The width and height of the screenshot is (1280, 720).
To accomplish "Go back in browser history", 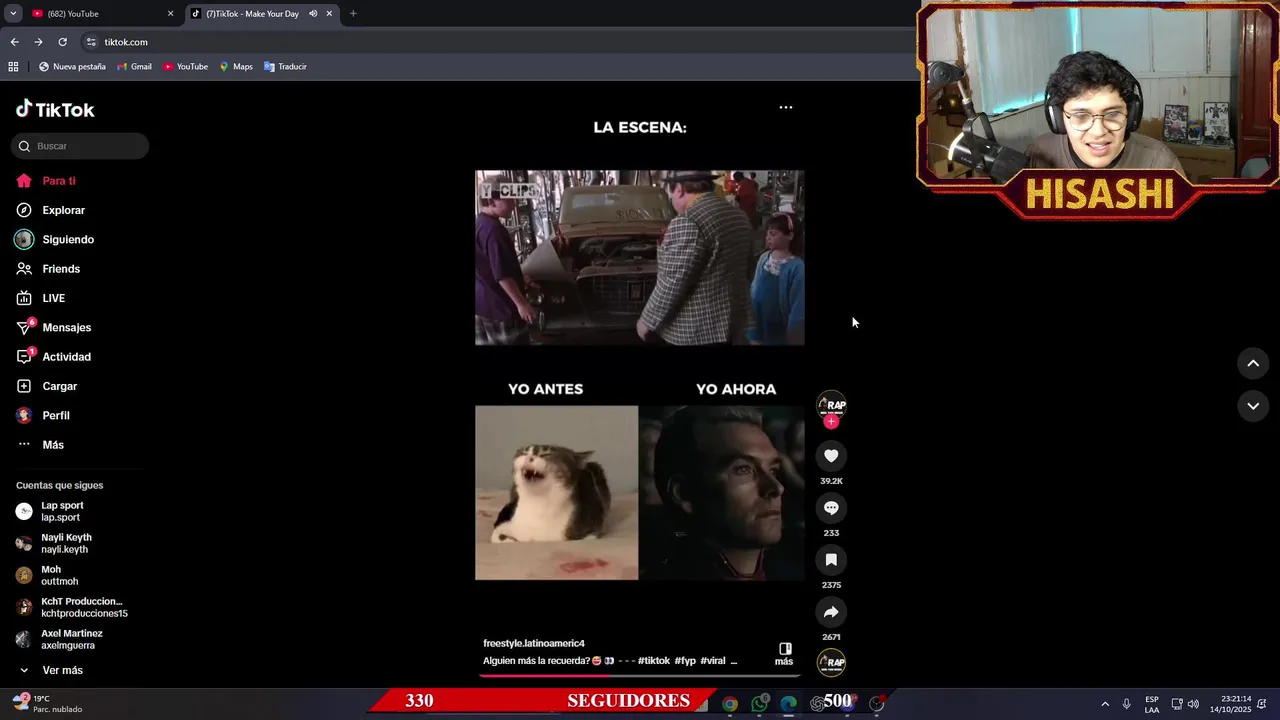I will click(x=14, y=42).
